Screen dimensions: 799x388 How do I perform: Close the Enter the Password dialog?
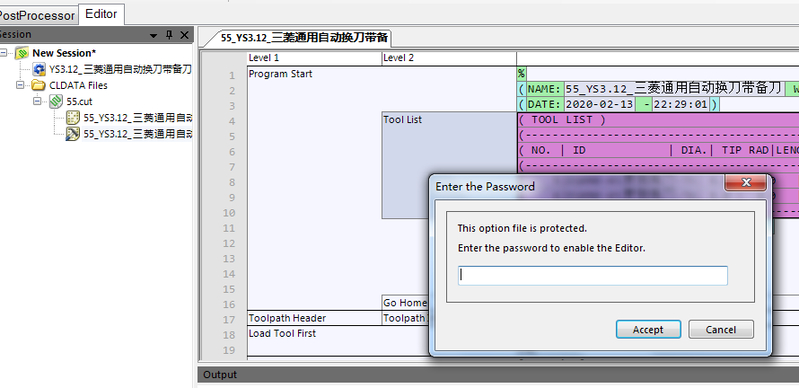(746, 183)
